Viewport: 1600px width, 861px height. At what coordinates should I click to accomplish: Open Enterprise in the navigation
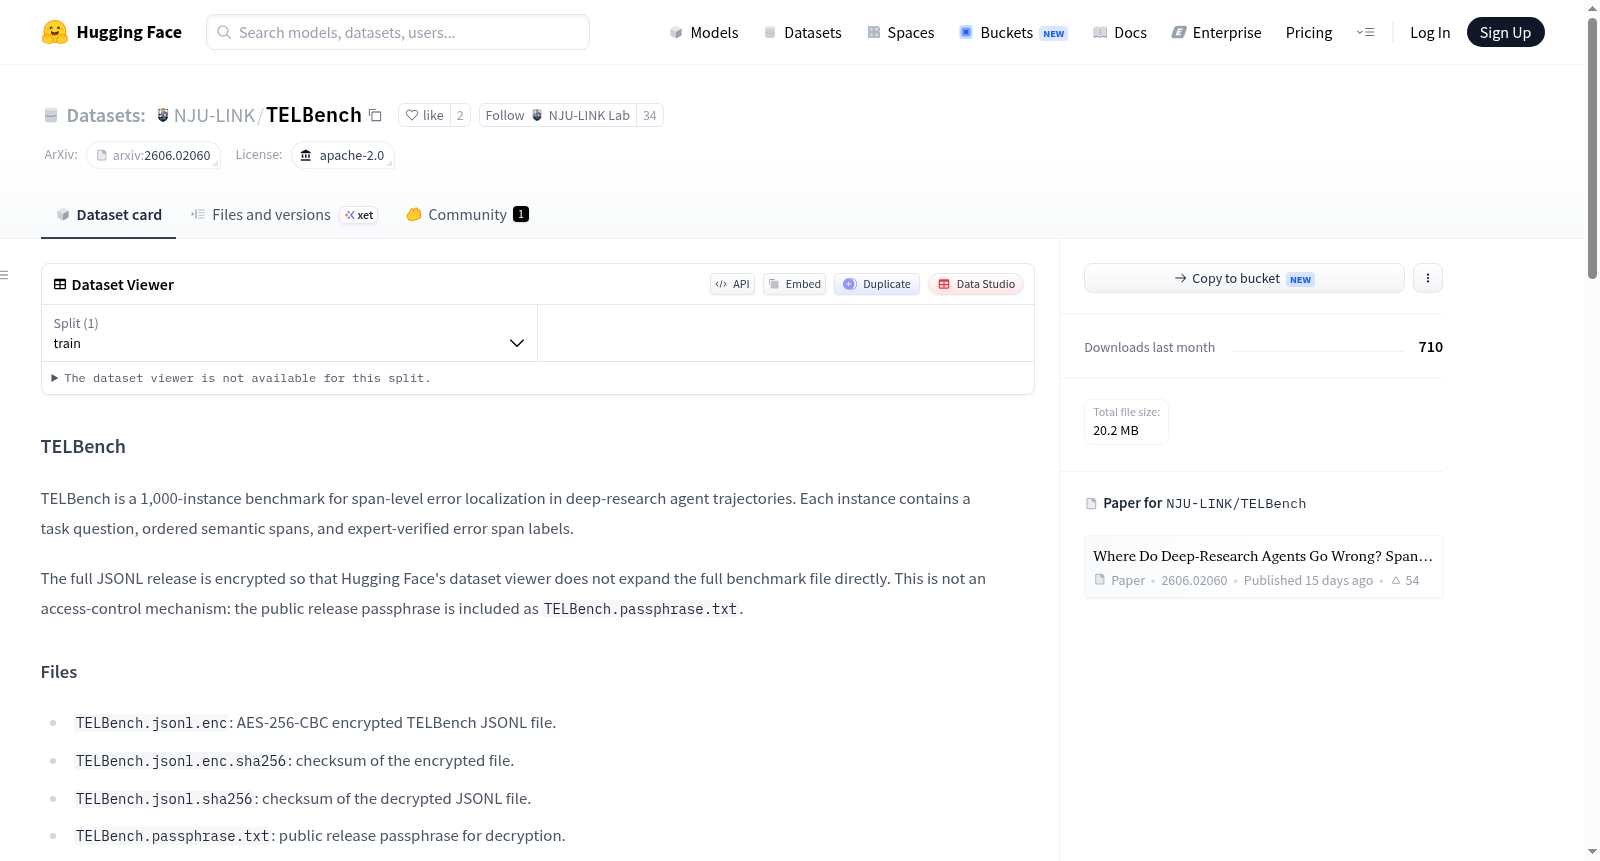(1216, 32)
